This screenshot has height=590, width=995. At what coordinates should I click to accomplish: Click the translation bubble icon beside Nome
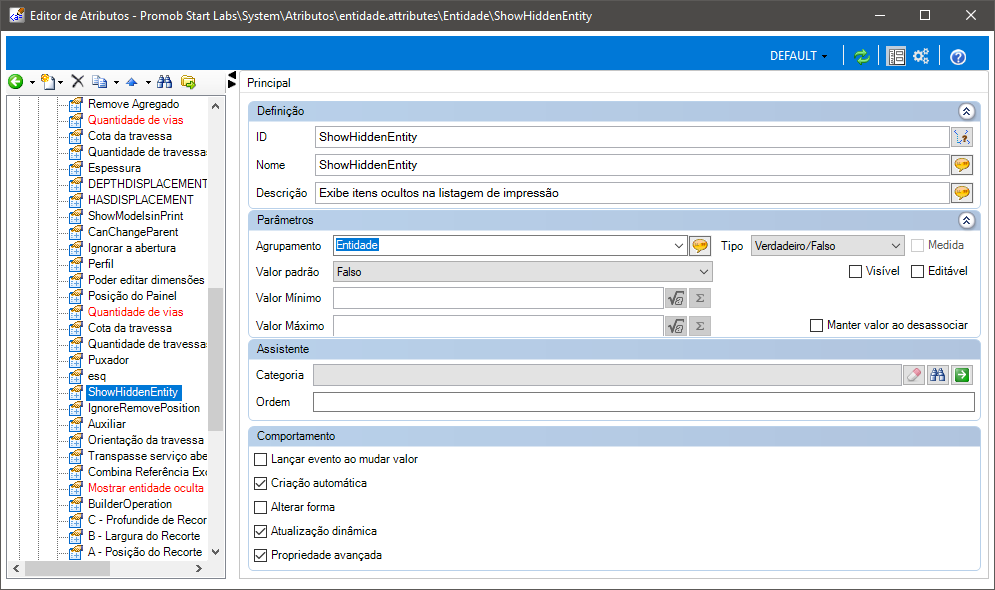pos(962,165)
